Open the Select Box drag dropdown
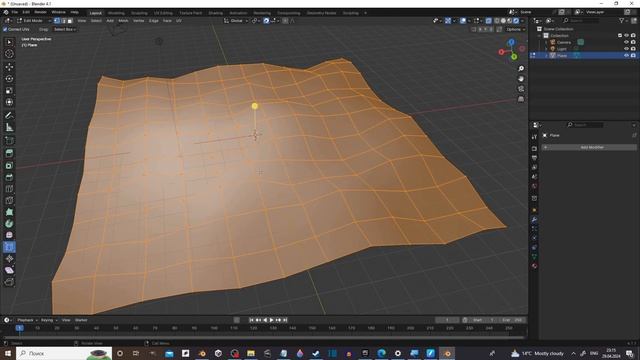The width and height of the screenshot is (640, 360). [x=64, y=29]
